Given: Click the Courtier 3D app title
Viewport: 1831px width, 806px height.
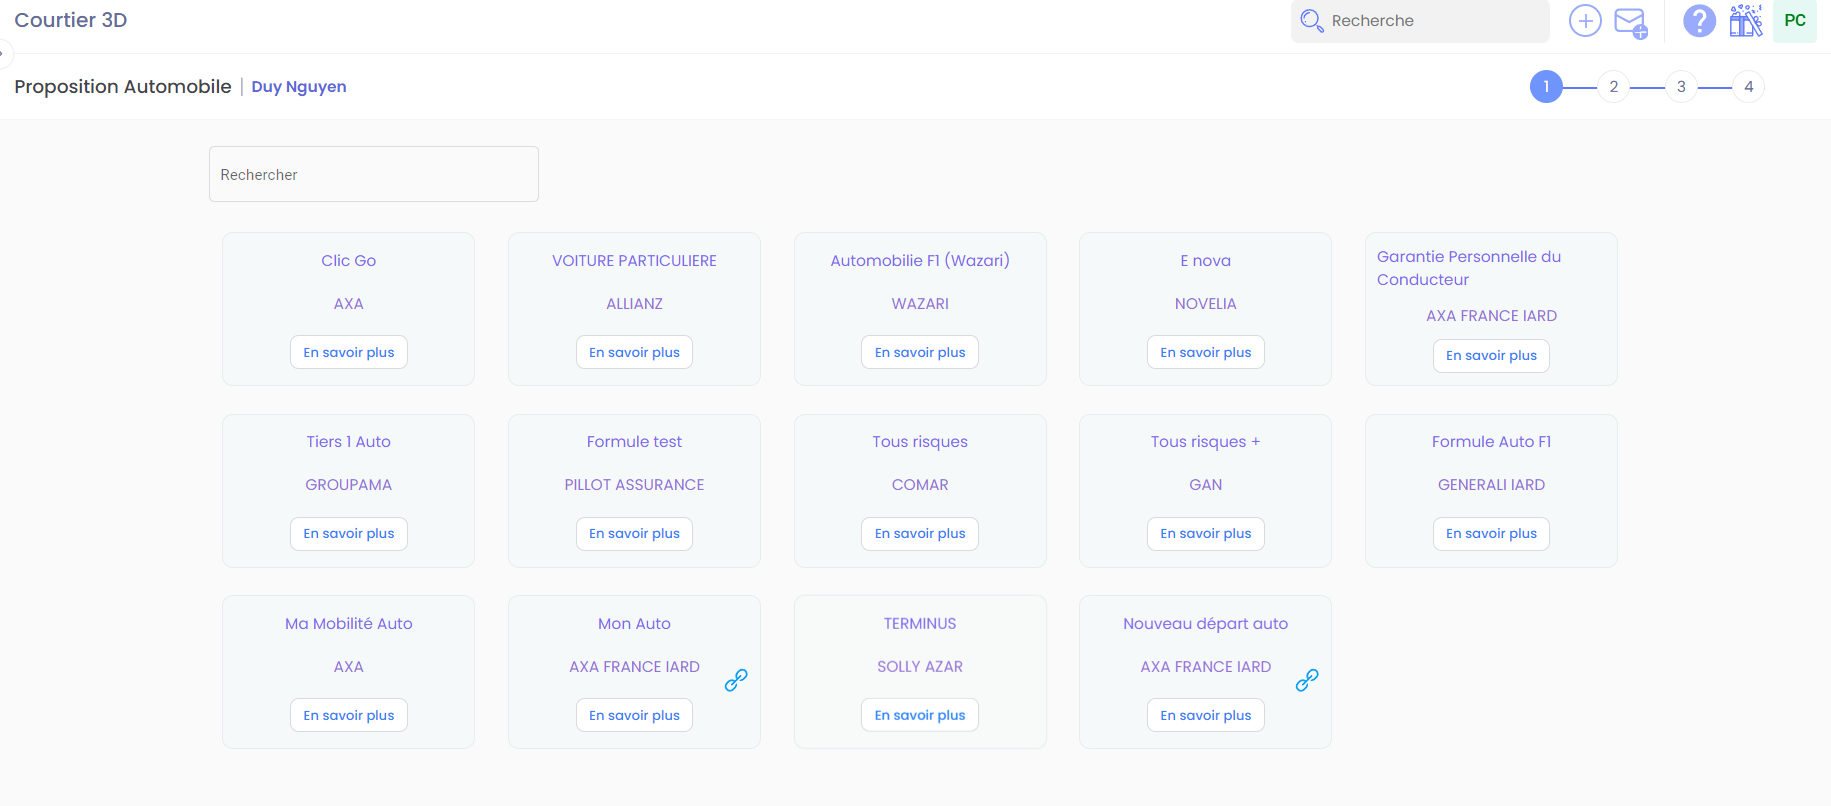Looking at the screenshot, I should [71, 20].
